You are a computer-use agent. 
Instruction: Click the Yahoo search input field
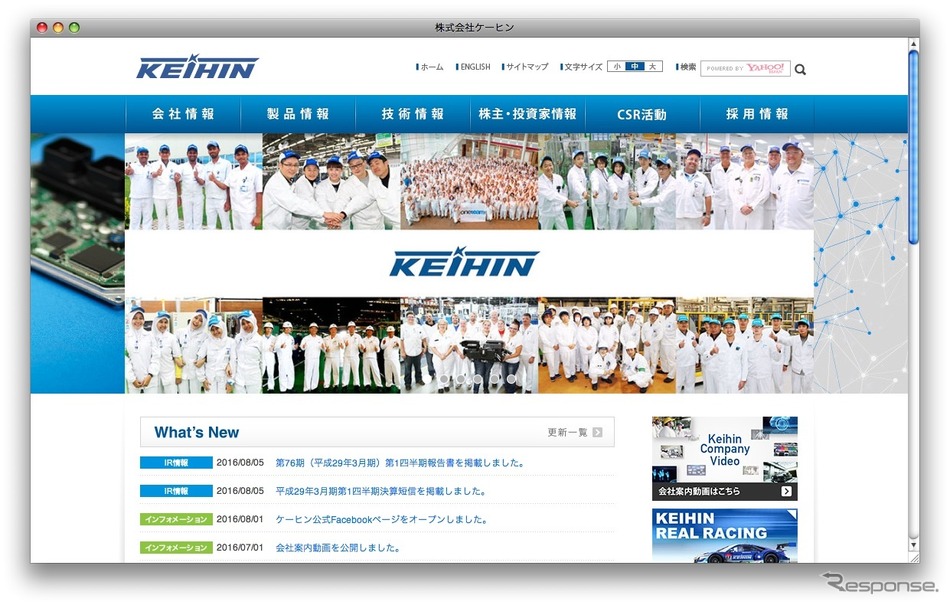coord(745,68)
